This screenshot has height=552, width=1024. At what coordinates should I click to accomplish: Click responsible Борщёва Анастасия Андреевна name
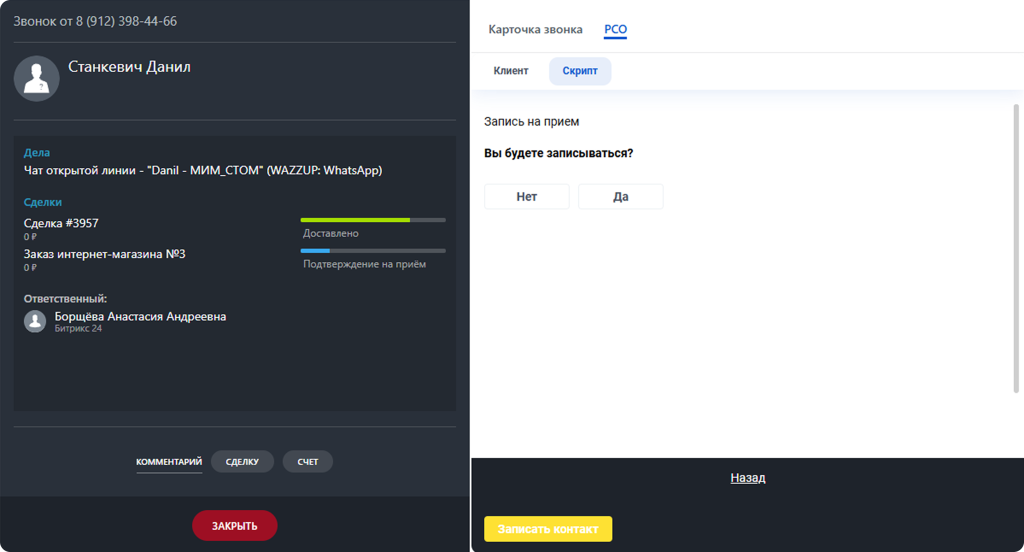pos(140,316)
